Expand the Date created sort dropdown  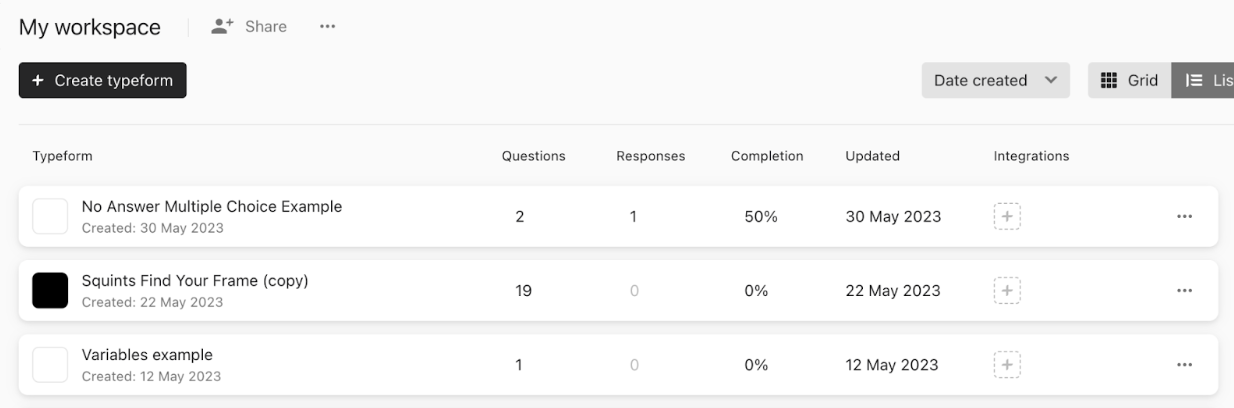996,81
